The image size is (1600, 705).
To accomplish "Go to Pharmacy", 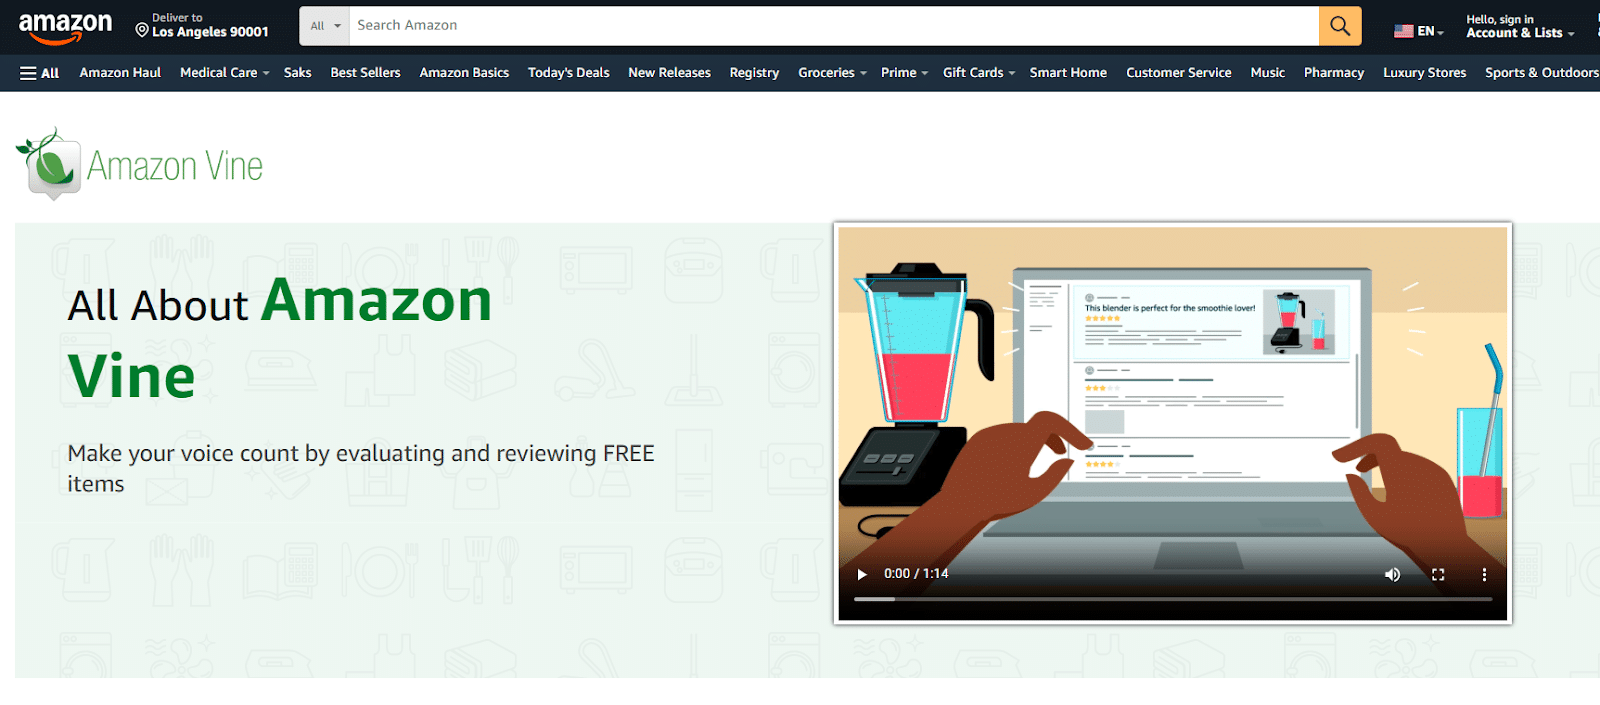I will 1334,73.
